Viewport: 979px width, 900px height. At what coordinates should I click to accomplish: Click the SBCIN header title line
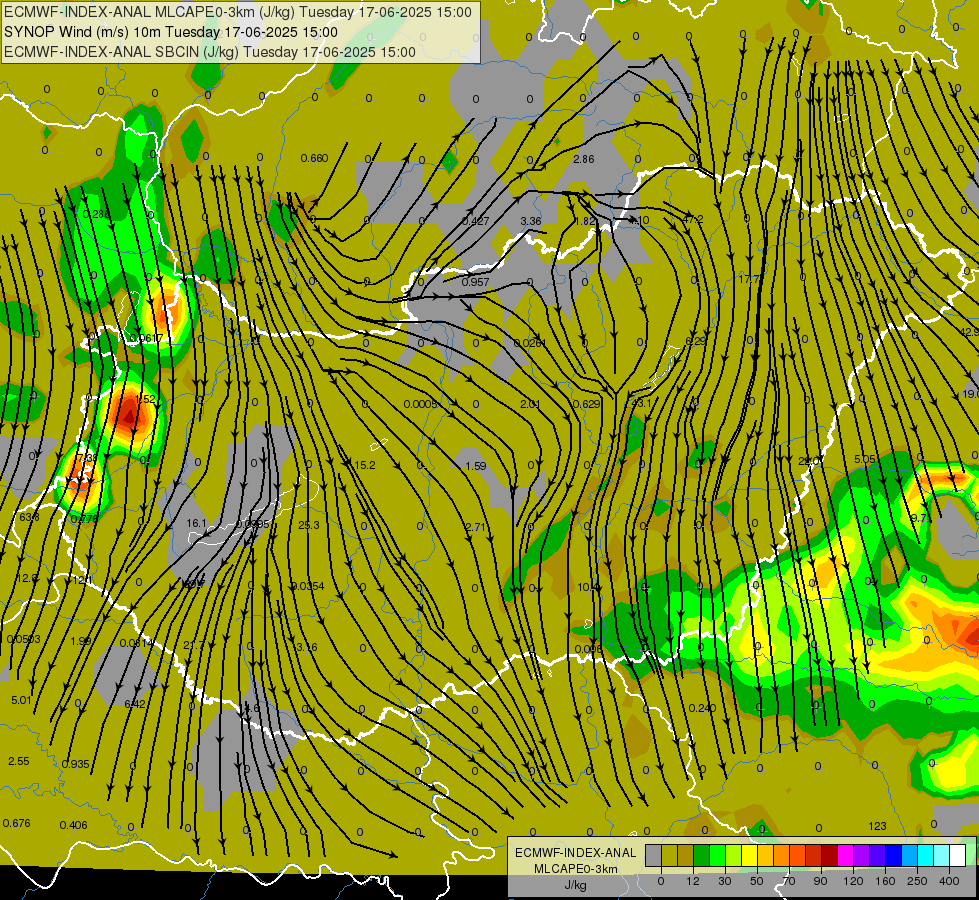coord(210,52)
